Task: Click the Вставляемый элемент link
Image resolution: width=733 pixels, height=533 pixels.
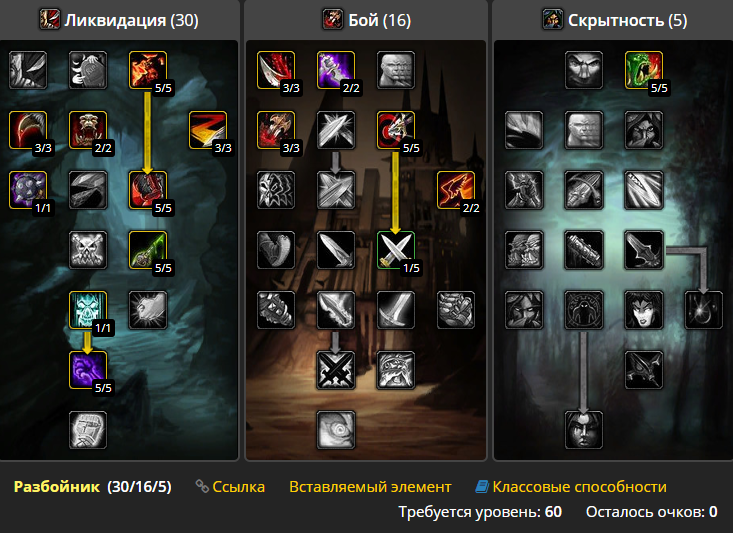Action: coord(370,487)
